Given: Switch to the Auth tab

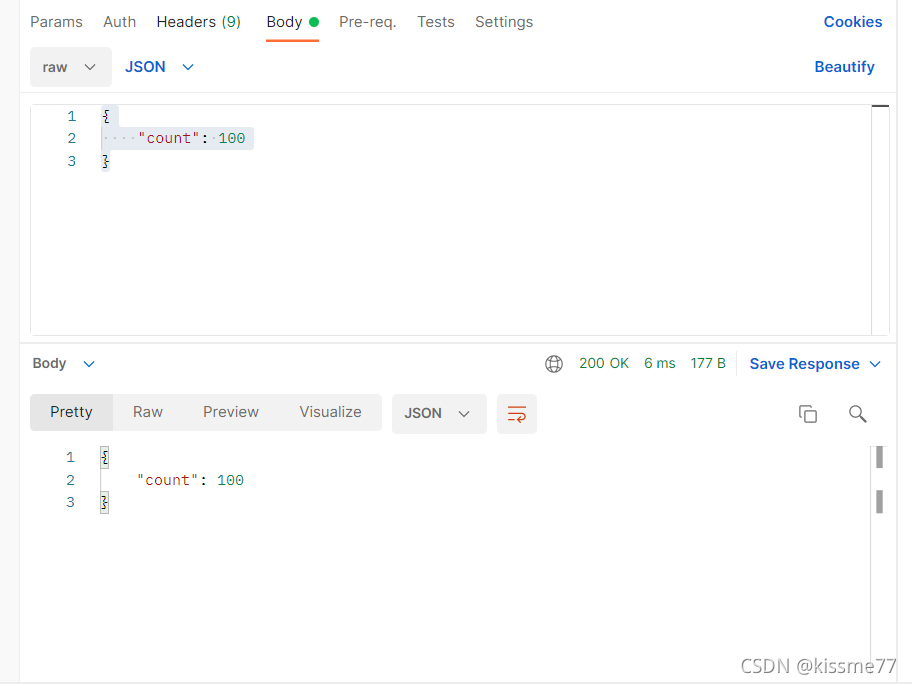Looking at the screenshot, I should click(119, 22).
